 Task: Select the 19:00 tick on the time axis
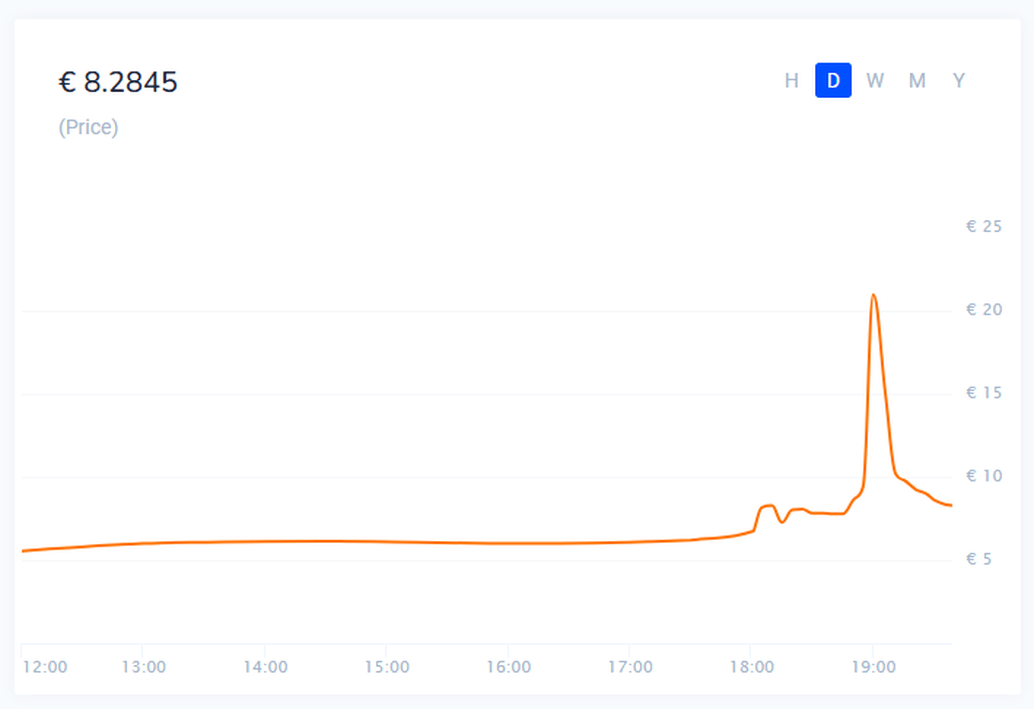pos(873,667)
